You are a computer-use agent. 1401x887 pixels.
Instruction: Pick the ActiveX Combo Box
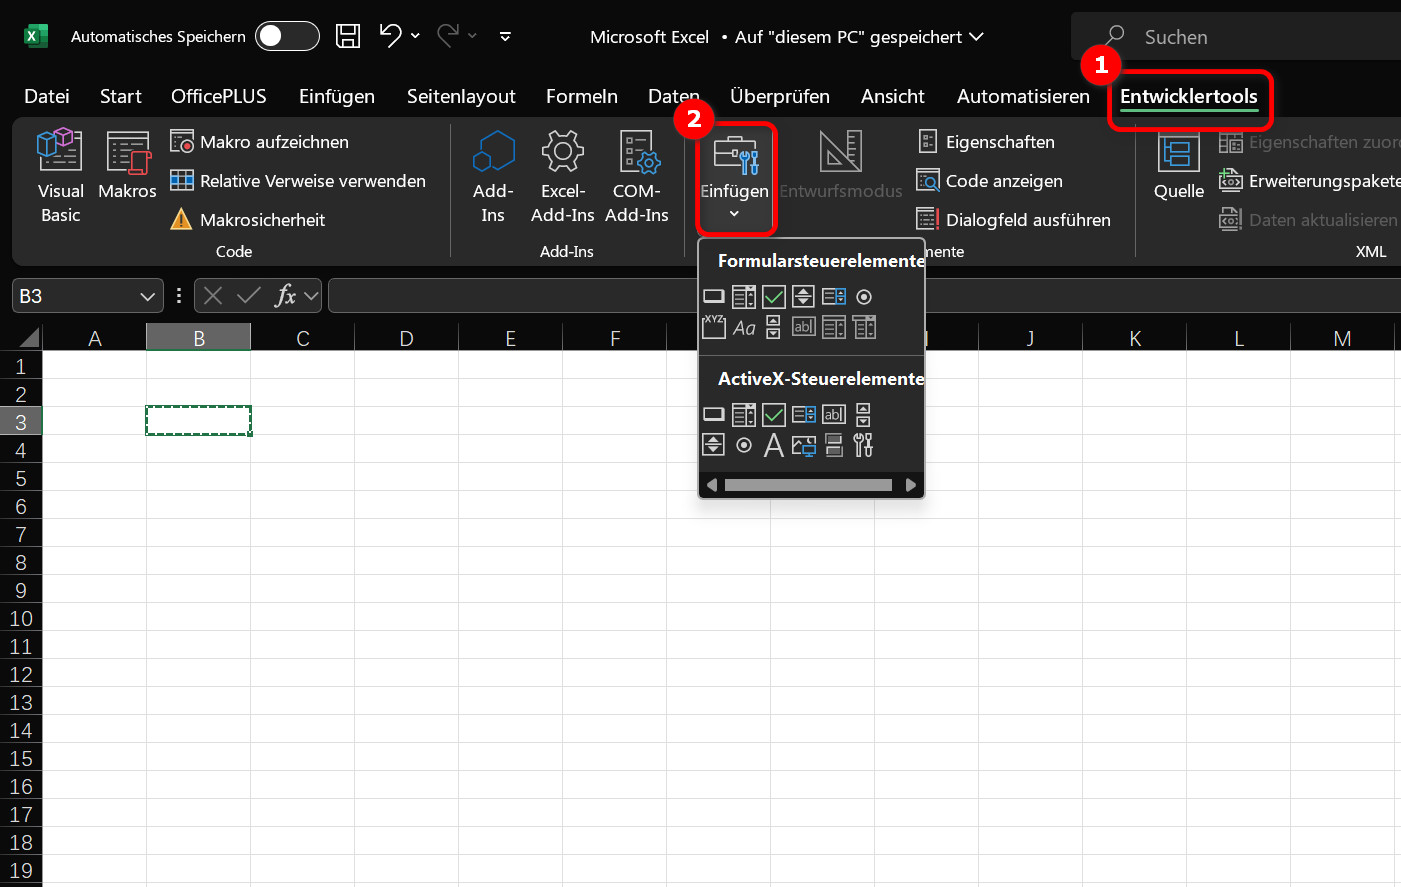pos(744,414)
